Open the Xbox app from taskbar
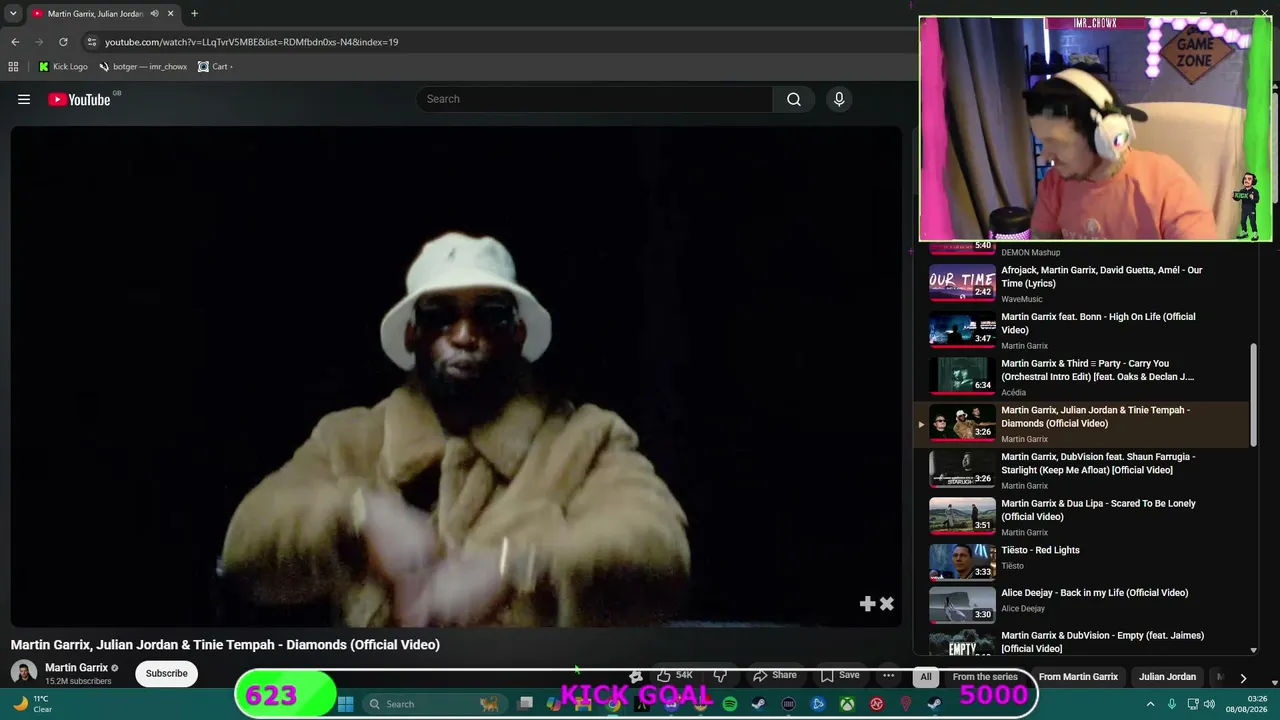Screen dimensions: 1280x720 tap(847, 704)
